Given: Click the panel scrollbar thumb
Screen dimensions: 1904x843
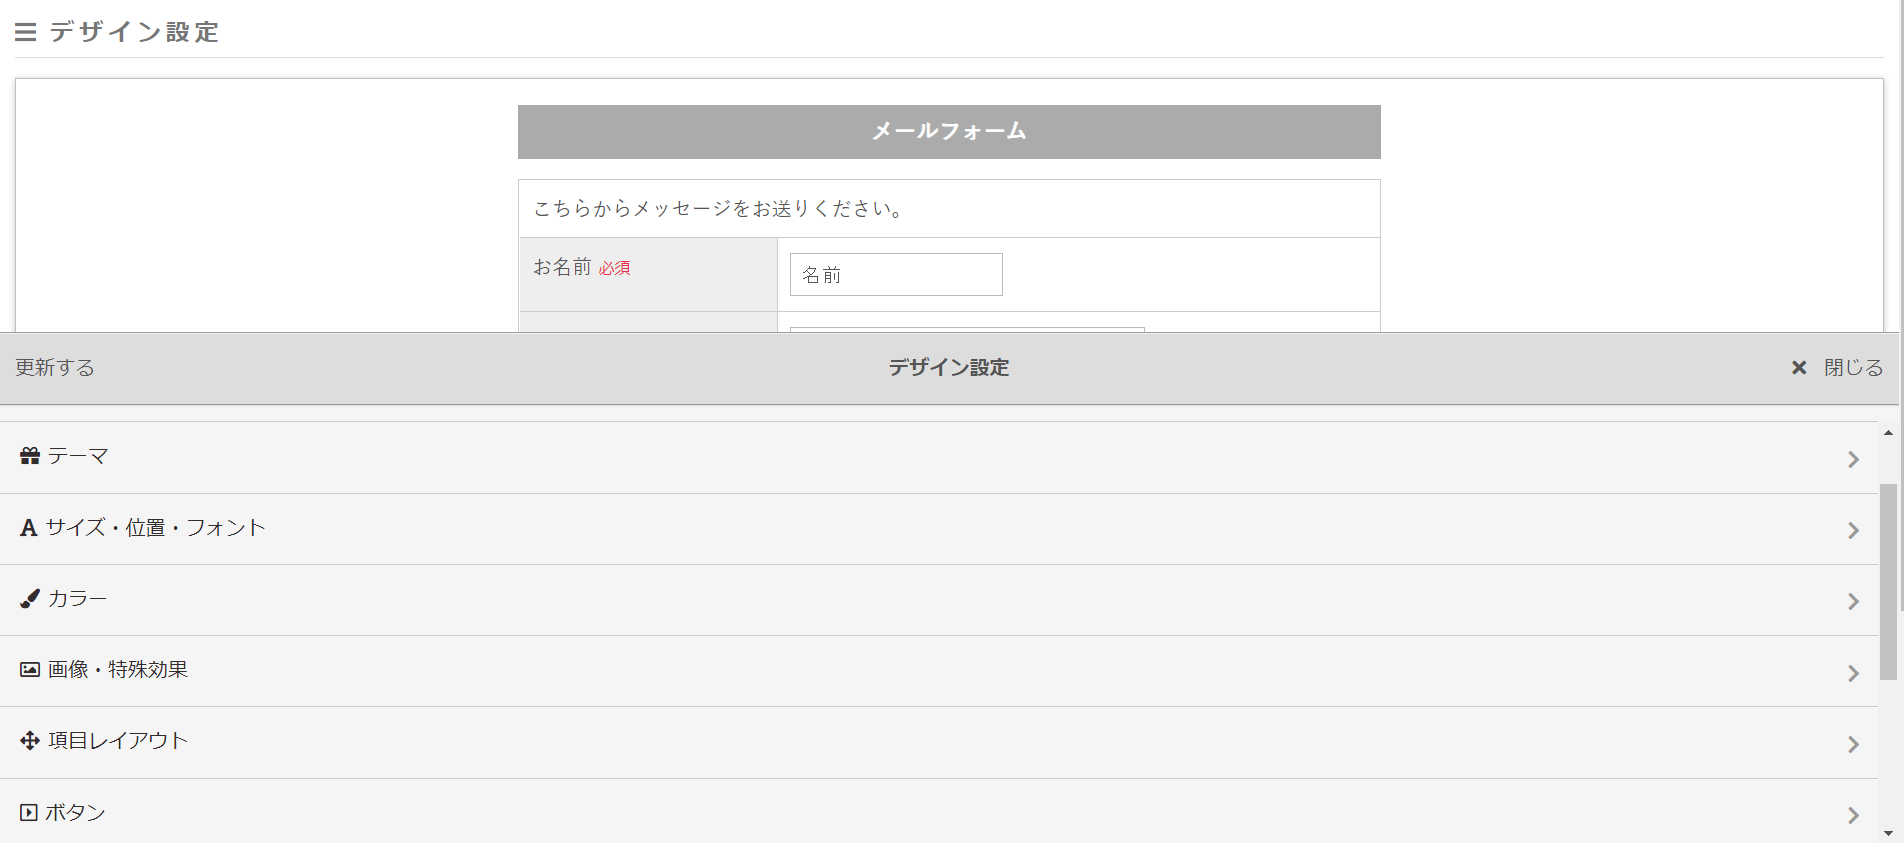Looking at the screenshot, I should click(x=1888, y=580).
